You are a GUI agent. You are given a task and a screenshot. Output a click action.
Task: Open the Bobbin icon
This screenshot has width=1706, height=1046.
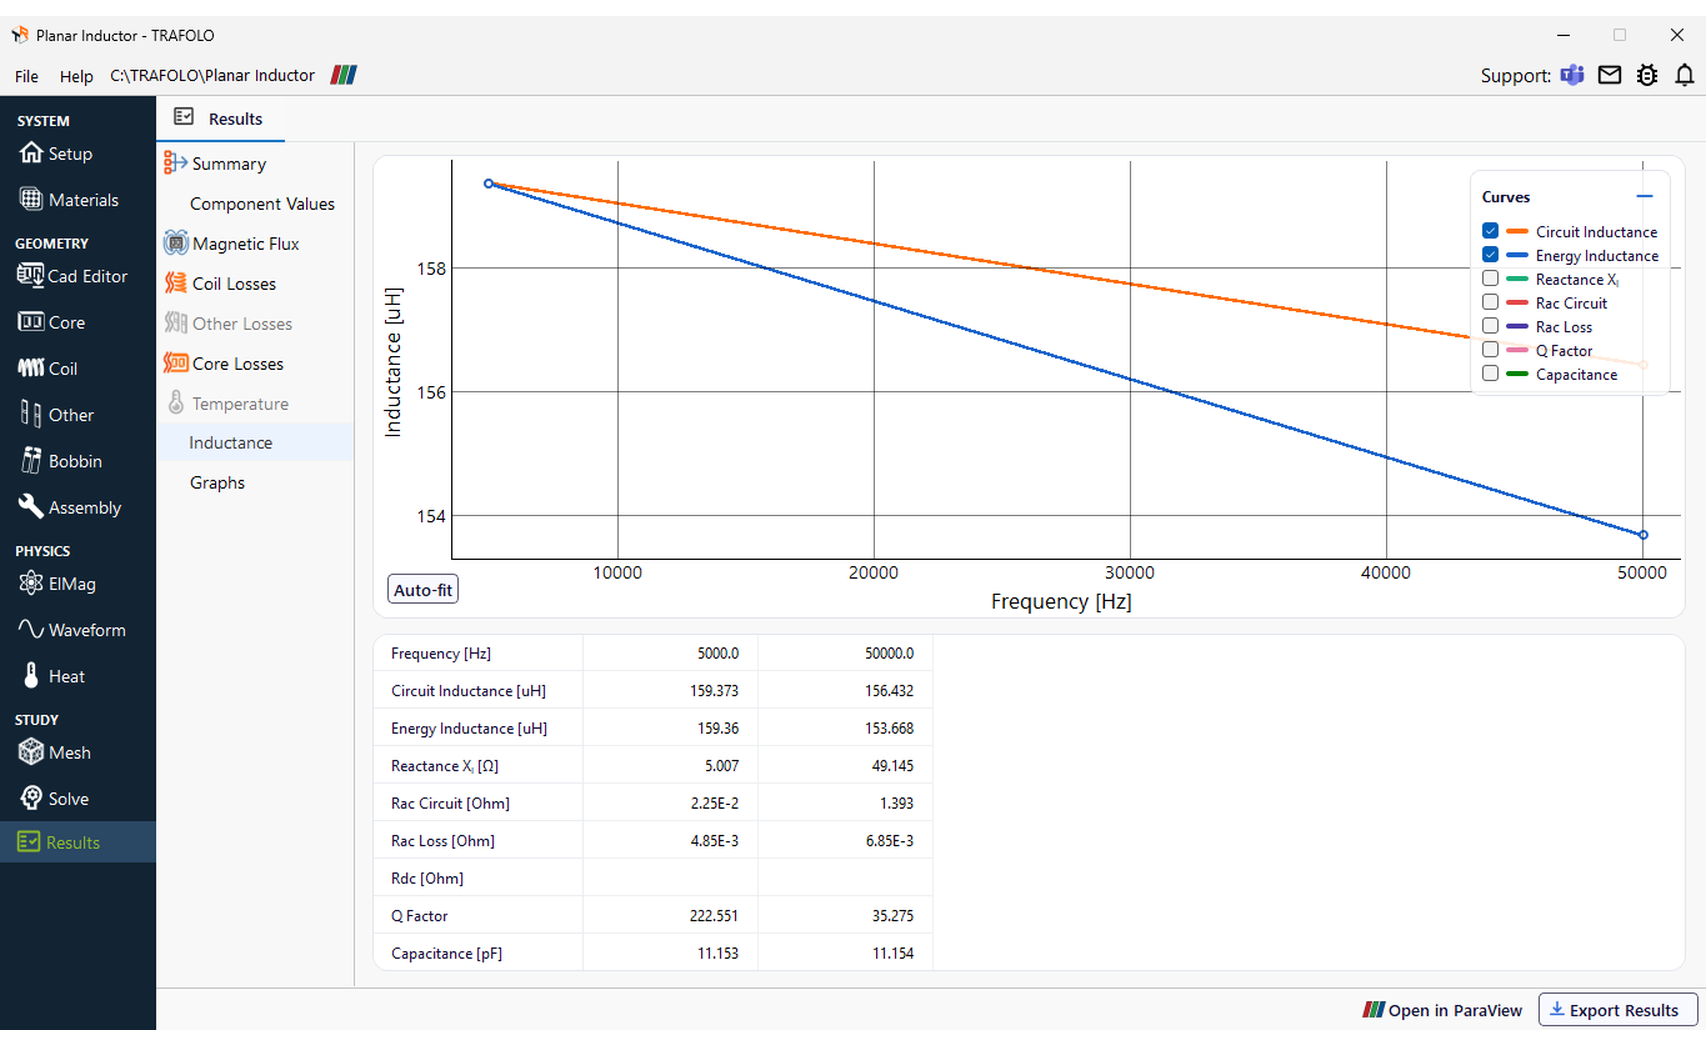coord(31,460)
